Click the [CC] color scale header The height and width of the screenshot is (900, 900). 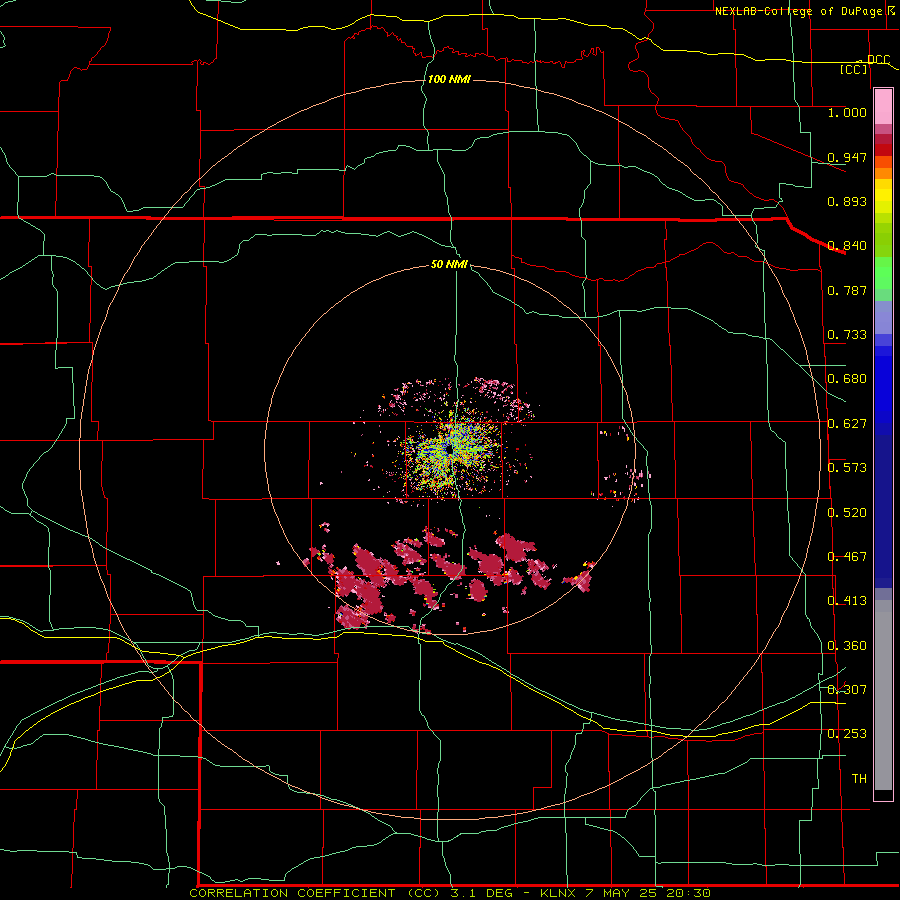coord(854,69)
